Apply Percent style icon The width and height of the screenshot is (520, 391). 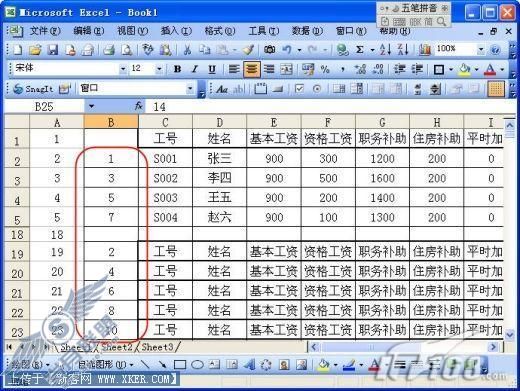(325, 69)
